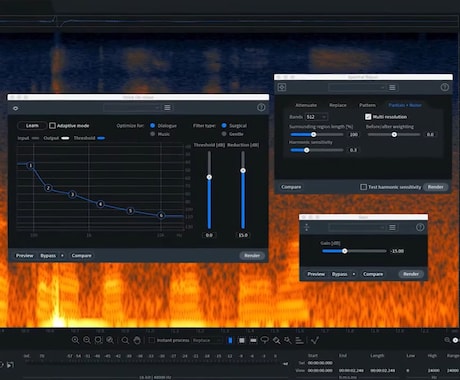Open the Gain window preset menu icon
Screen dimensions: 460x380
click(392, 227)
